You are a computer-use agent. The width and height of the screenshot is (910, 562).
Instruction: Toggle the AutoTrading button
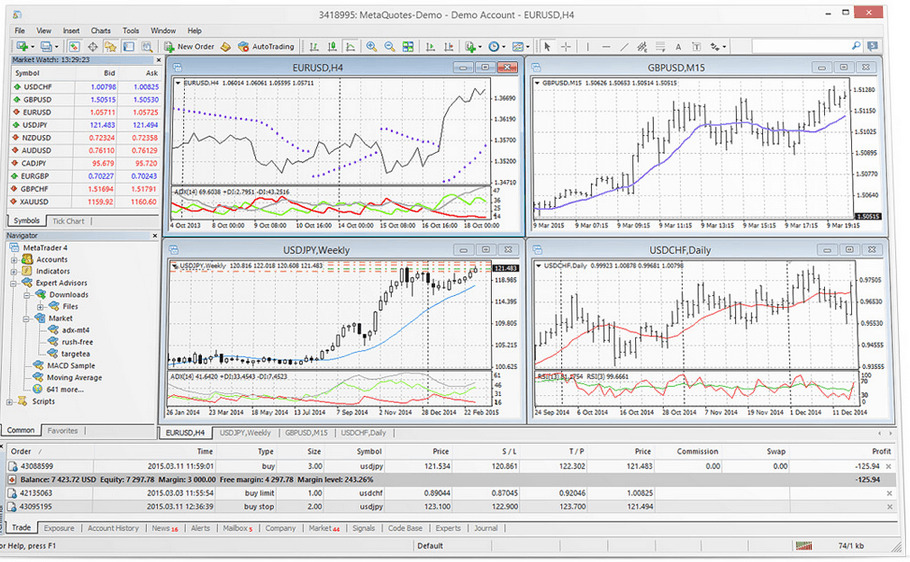pos(266,46)
